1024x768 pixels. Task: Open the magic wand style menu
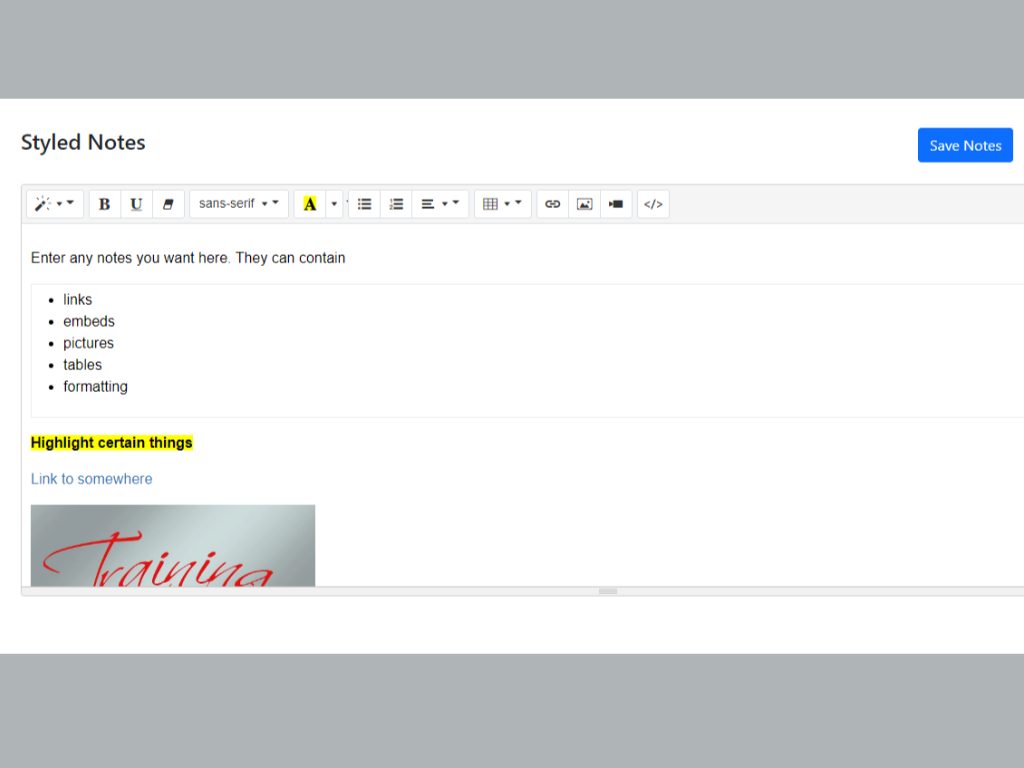pyautogui.click(x=54, y=204)
